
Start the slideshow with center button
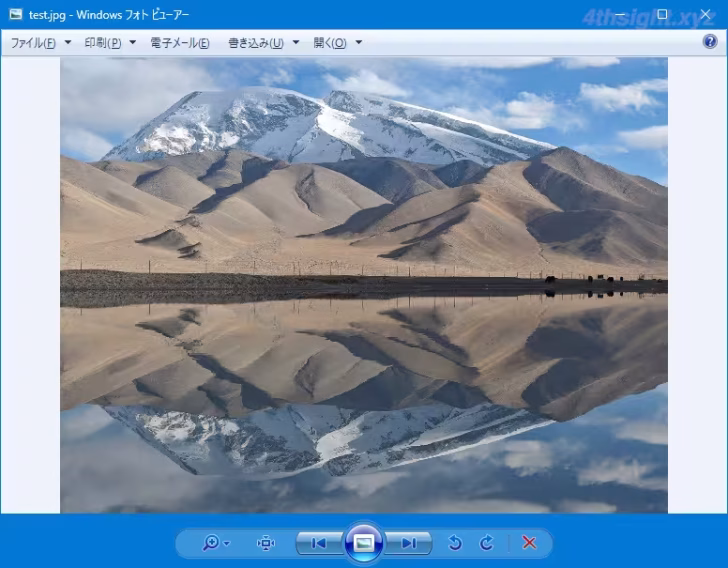pos(364,542)
